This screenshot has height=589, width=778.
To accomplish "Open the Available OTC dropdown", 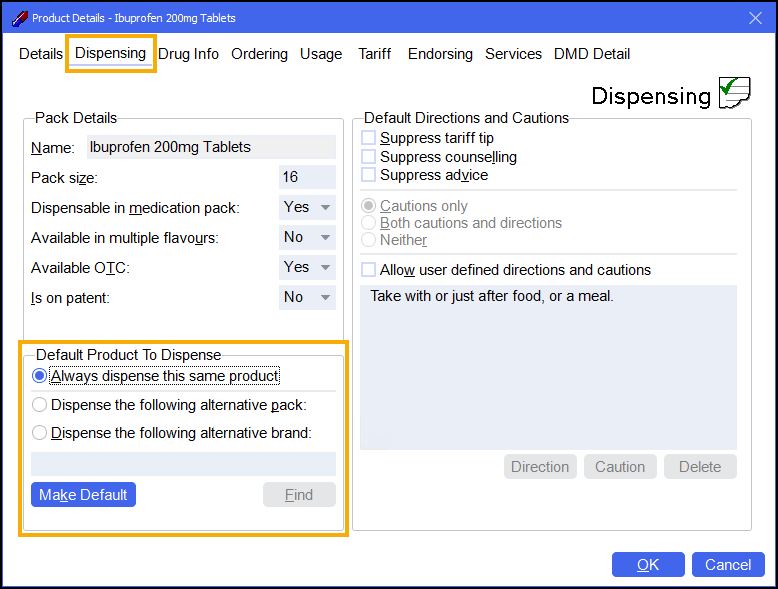I will (x=307, y=267).
